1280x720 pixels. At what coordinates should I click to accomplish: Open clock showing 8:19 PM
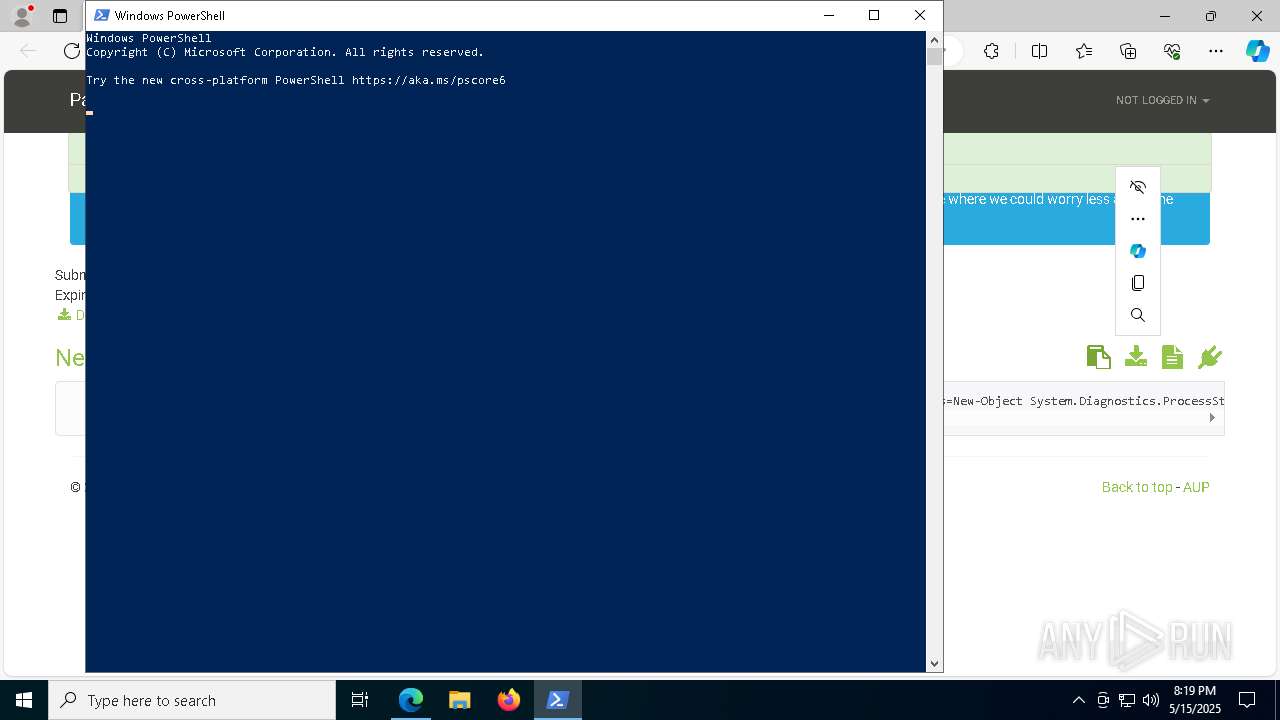pyautogui.click(x=1194, y=700)
